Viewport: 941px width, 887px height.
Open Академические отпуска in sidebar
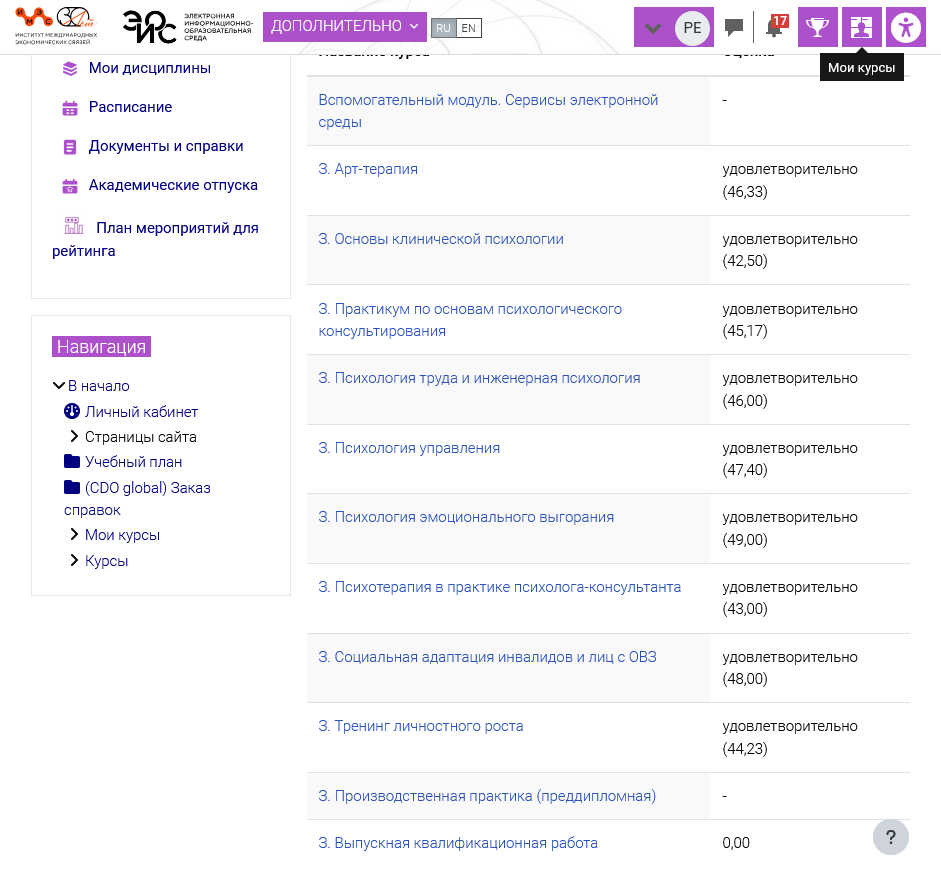[x=172, y=185]
